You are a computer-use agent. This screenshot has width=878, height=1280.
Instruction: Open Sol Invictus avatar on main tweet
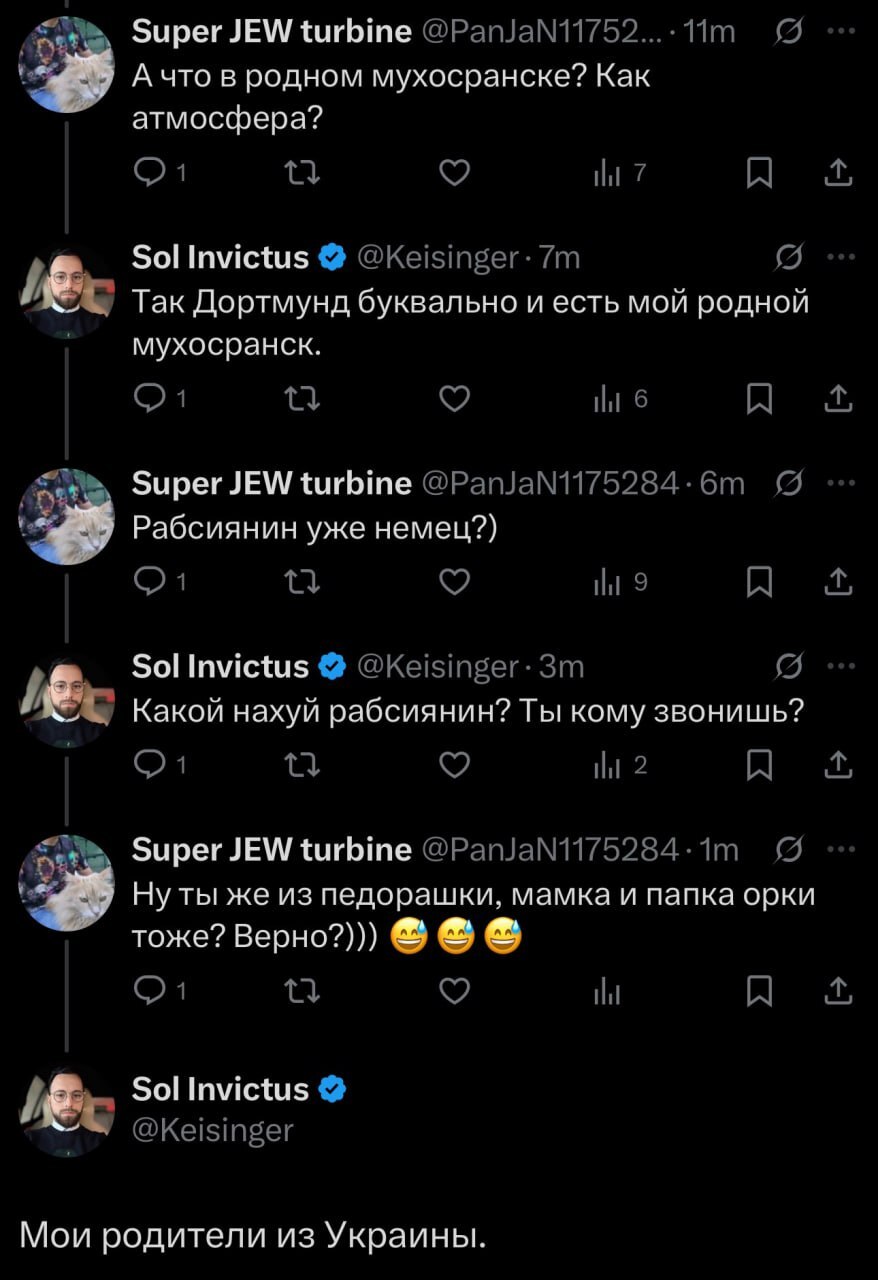(66, 1110)
